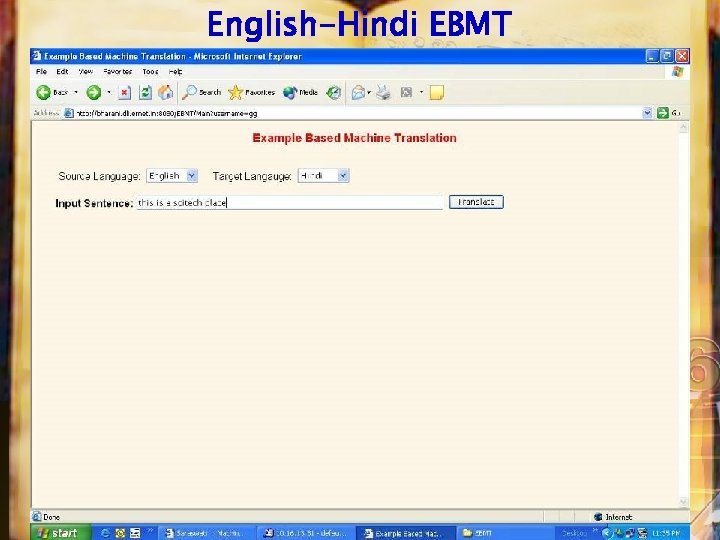Screen dimensions: 720x540
Task: Click the page icon in the address bar
Action: (69, 113)
